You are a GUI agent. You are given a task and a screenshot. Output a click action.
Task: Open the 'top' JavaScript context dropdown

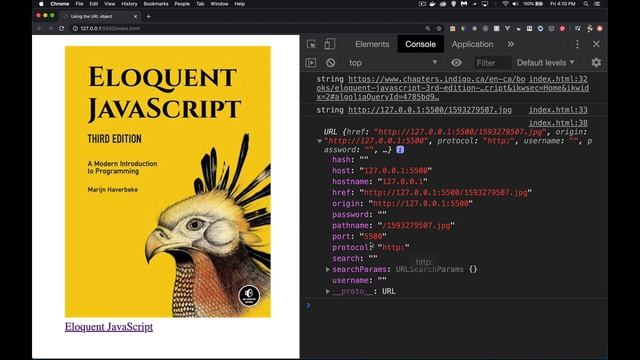(392, 62)
